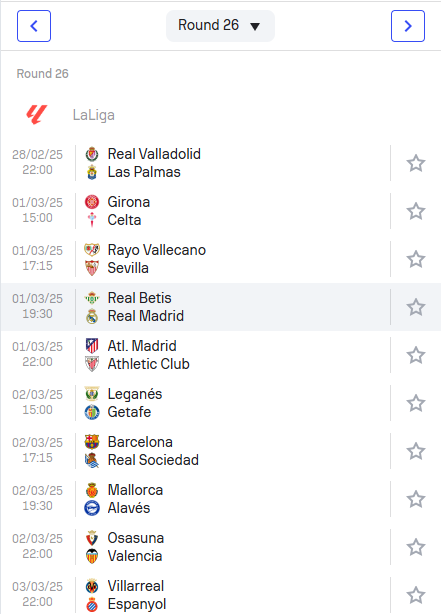Open the LaLiga league link
Screen dimensions: 441x614
tap(94, 115)
